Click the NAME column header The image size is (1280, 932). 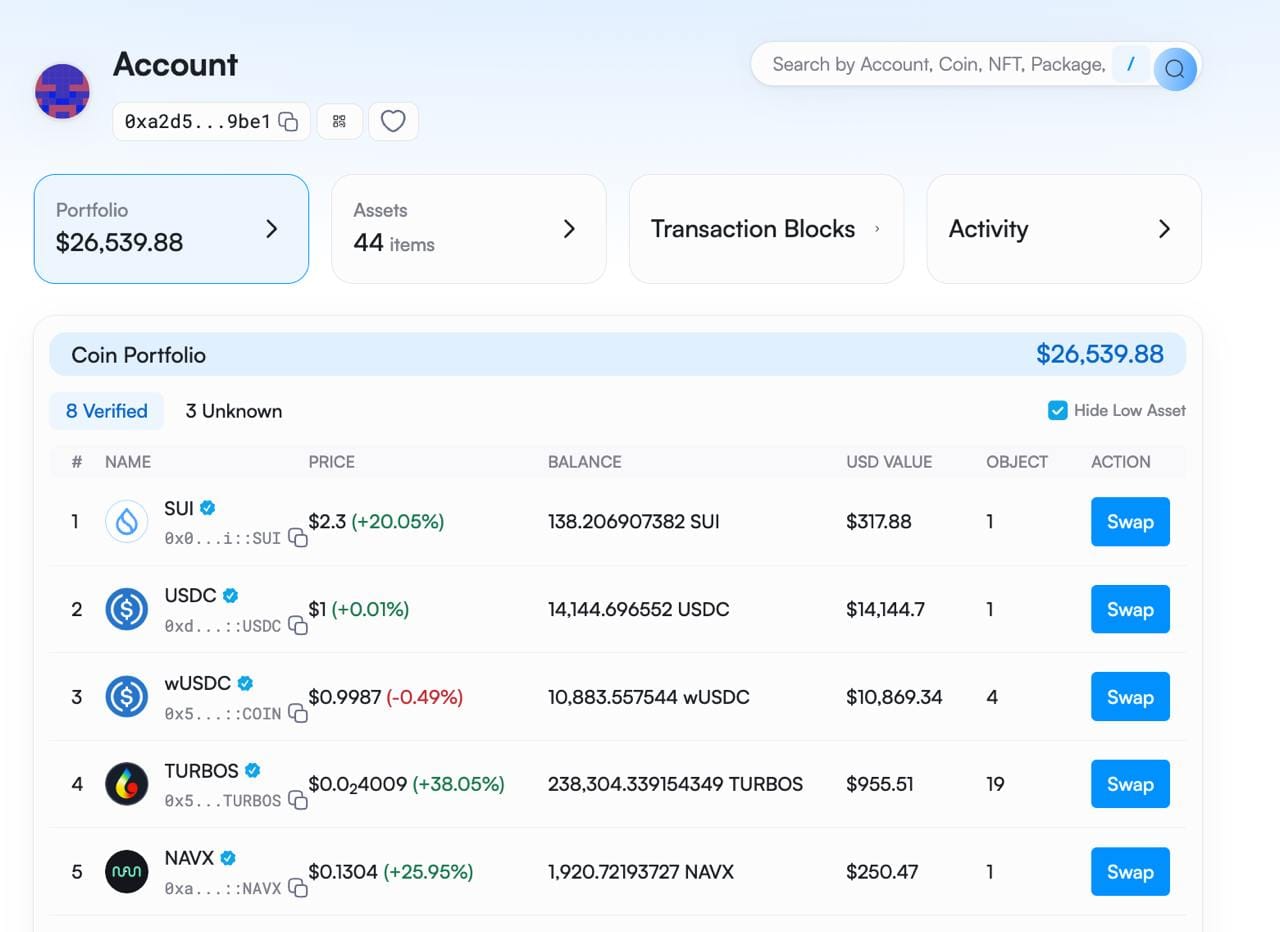pos(128,462)
